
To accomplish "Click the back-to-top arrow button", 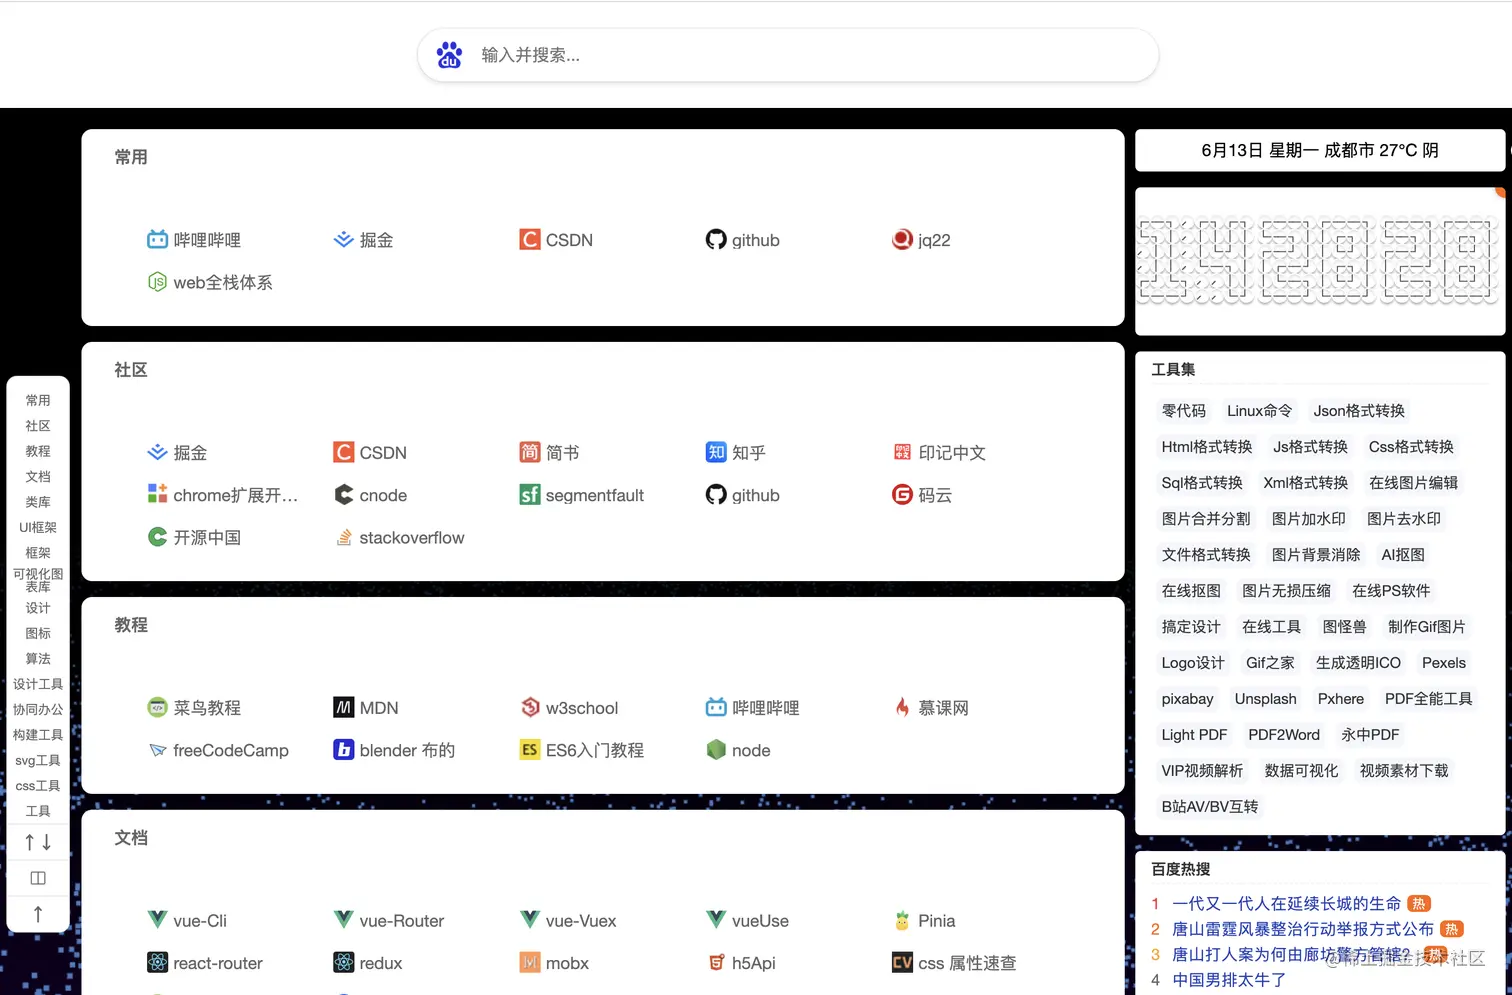I will tap(38, 913).
